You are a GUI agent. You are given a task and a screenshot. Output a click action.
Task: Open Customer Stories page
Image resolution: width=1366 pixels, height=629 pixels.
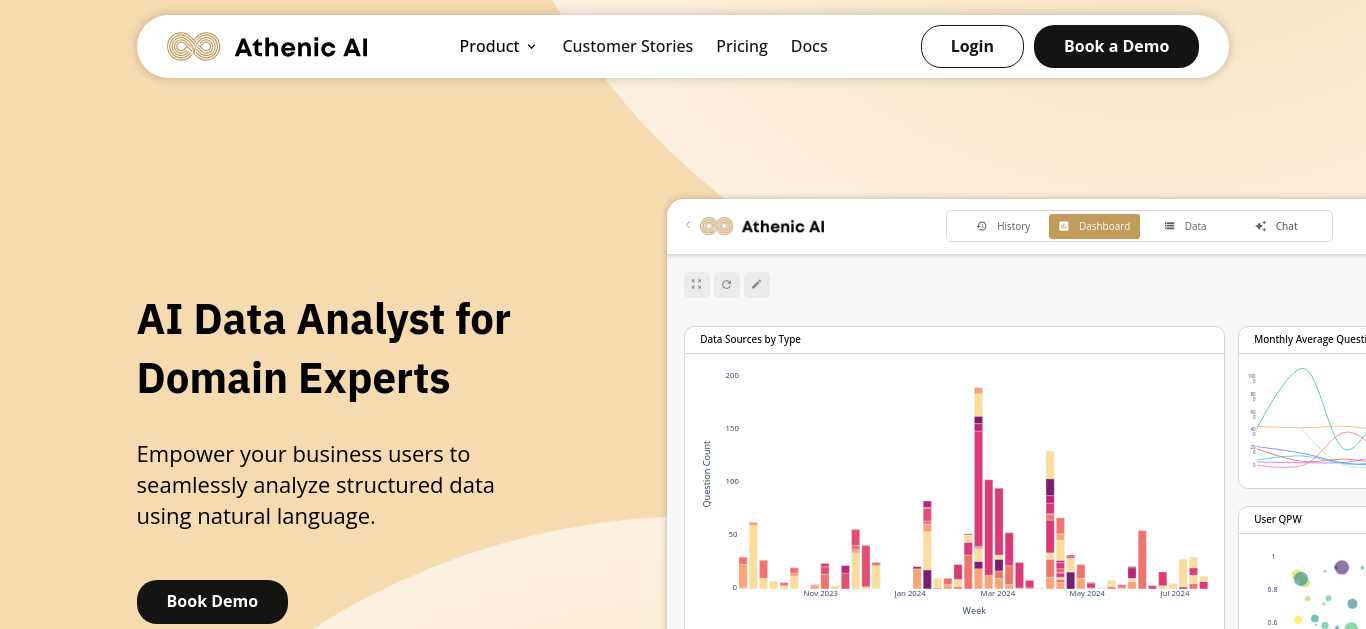pyautogui.click(x=627, y=46)
